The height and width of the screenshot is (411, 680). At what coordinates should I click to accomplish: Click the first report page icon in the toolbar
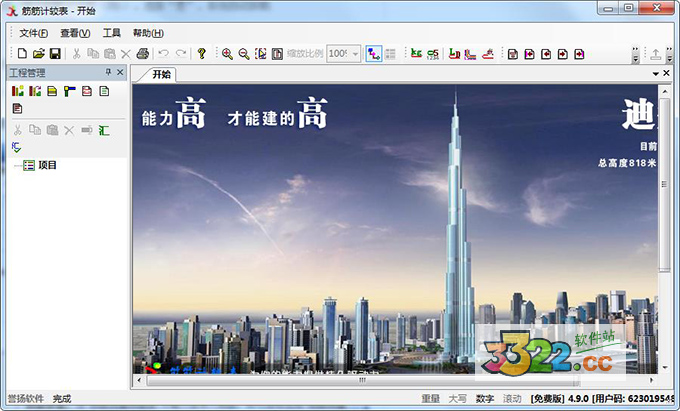(513, 54)
